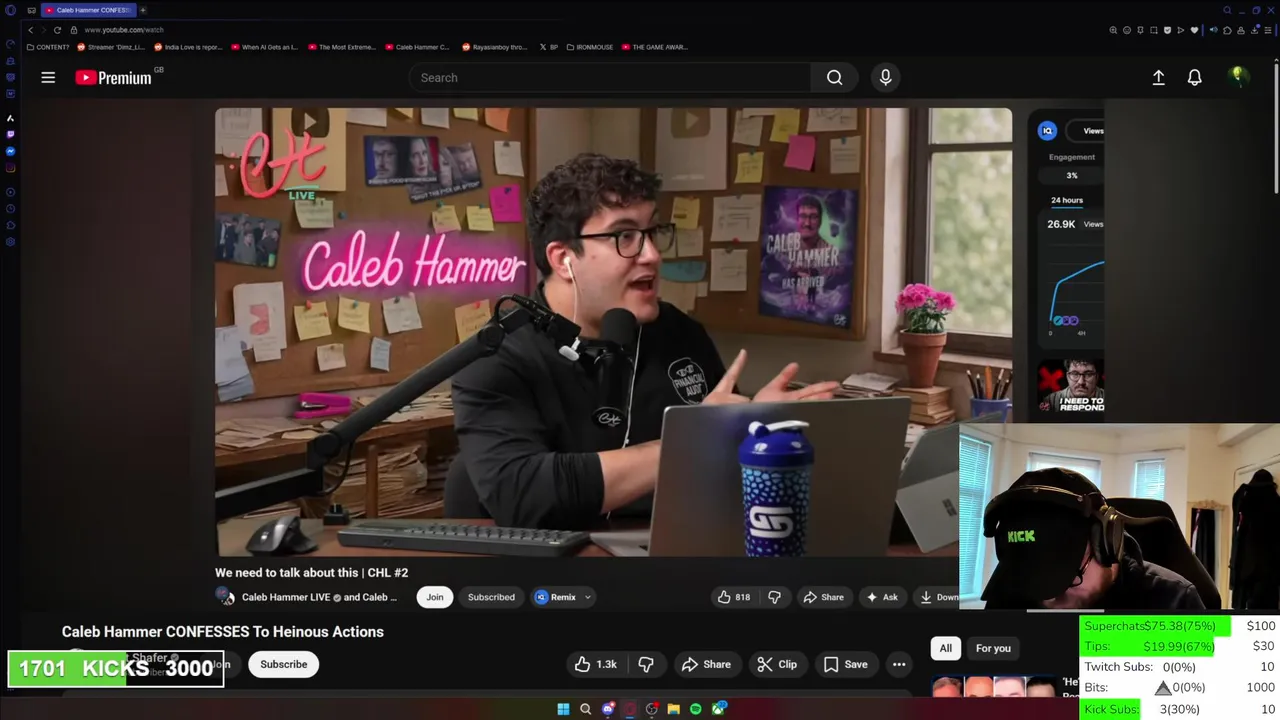Open a new browser tab with plus
The height and width of the screenshot is (720, 1280).
pyautogui.click(x=143, y=10)
